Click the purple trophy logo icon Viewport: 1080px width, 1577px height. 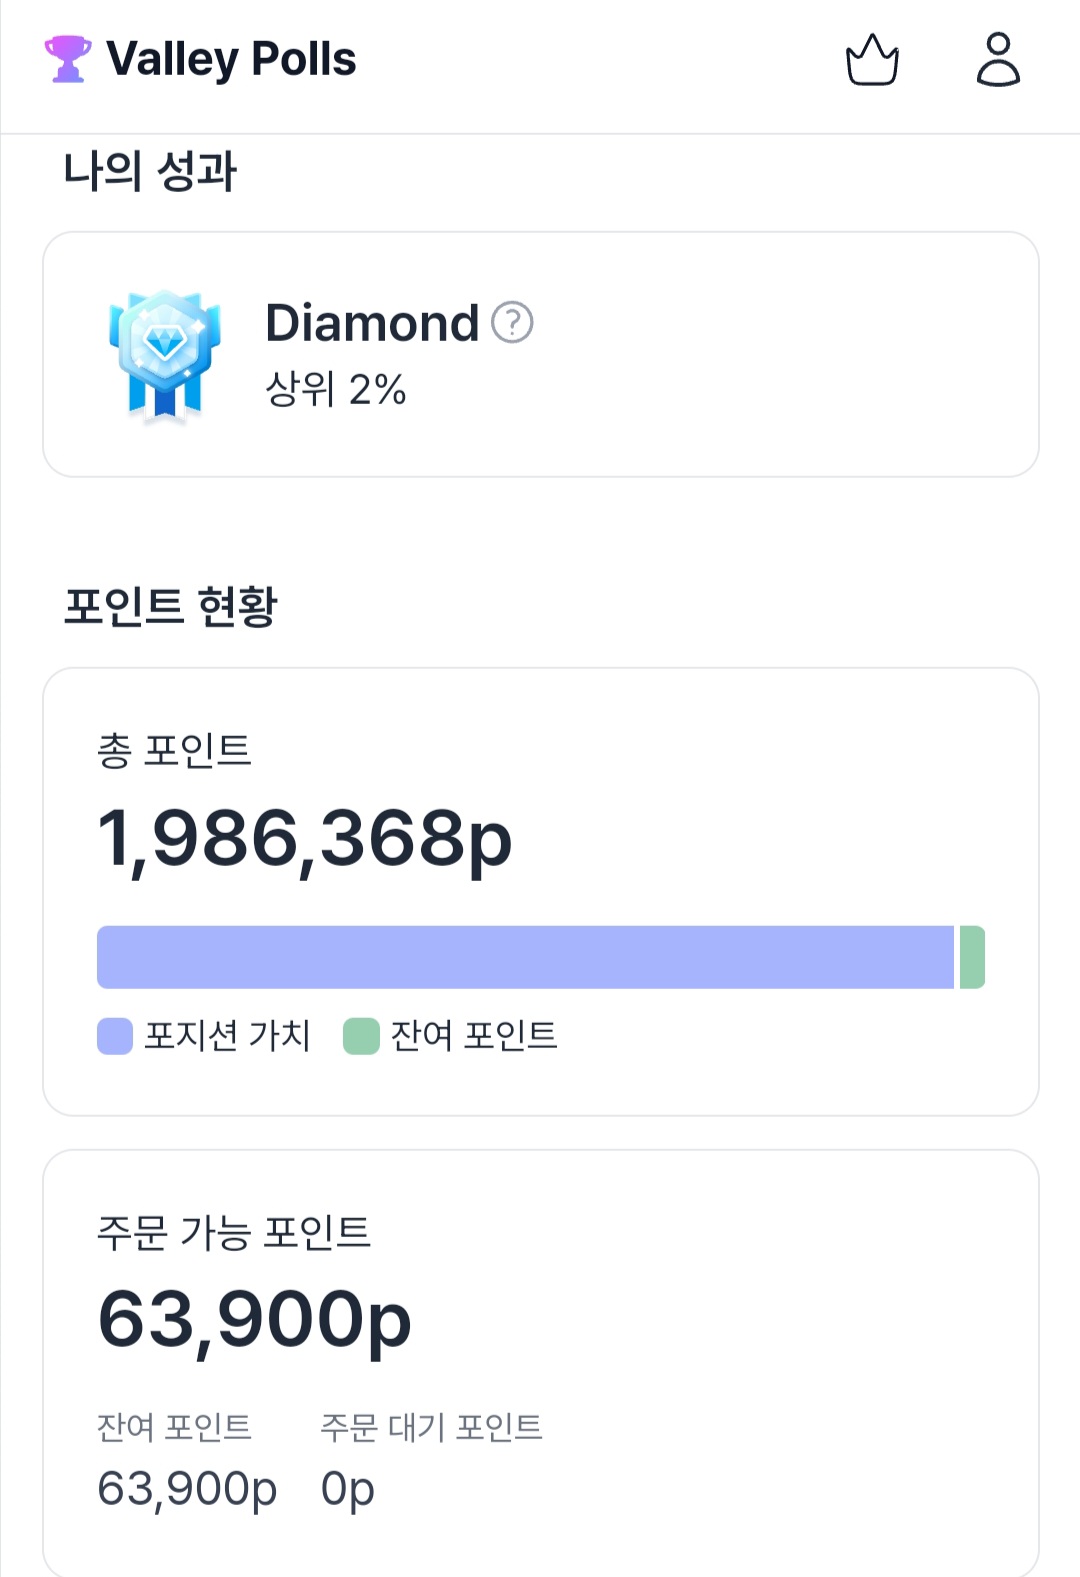[x=68, y=59]
